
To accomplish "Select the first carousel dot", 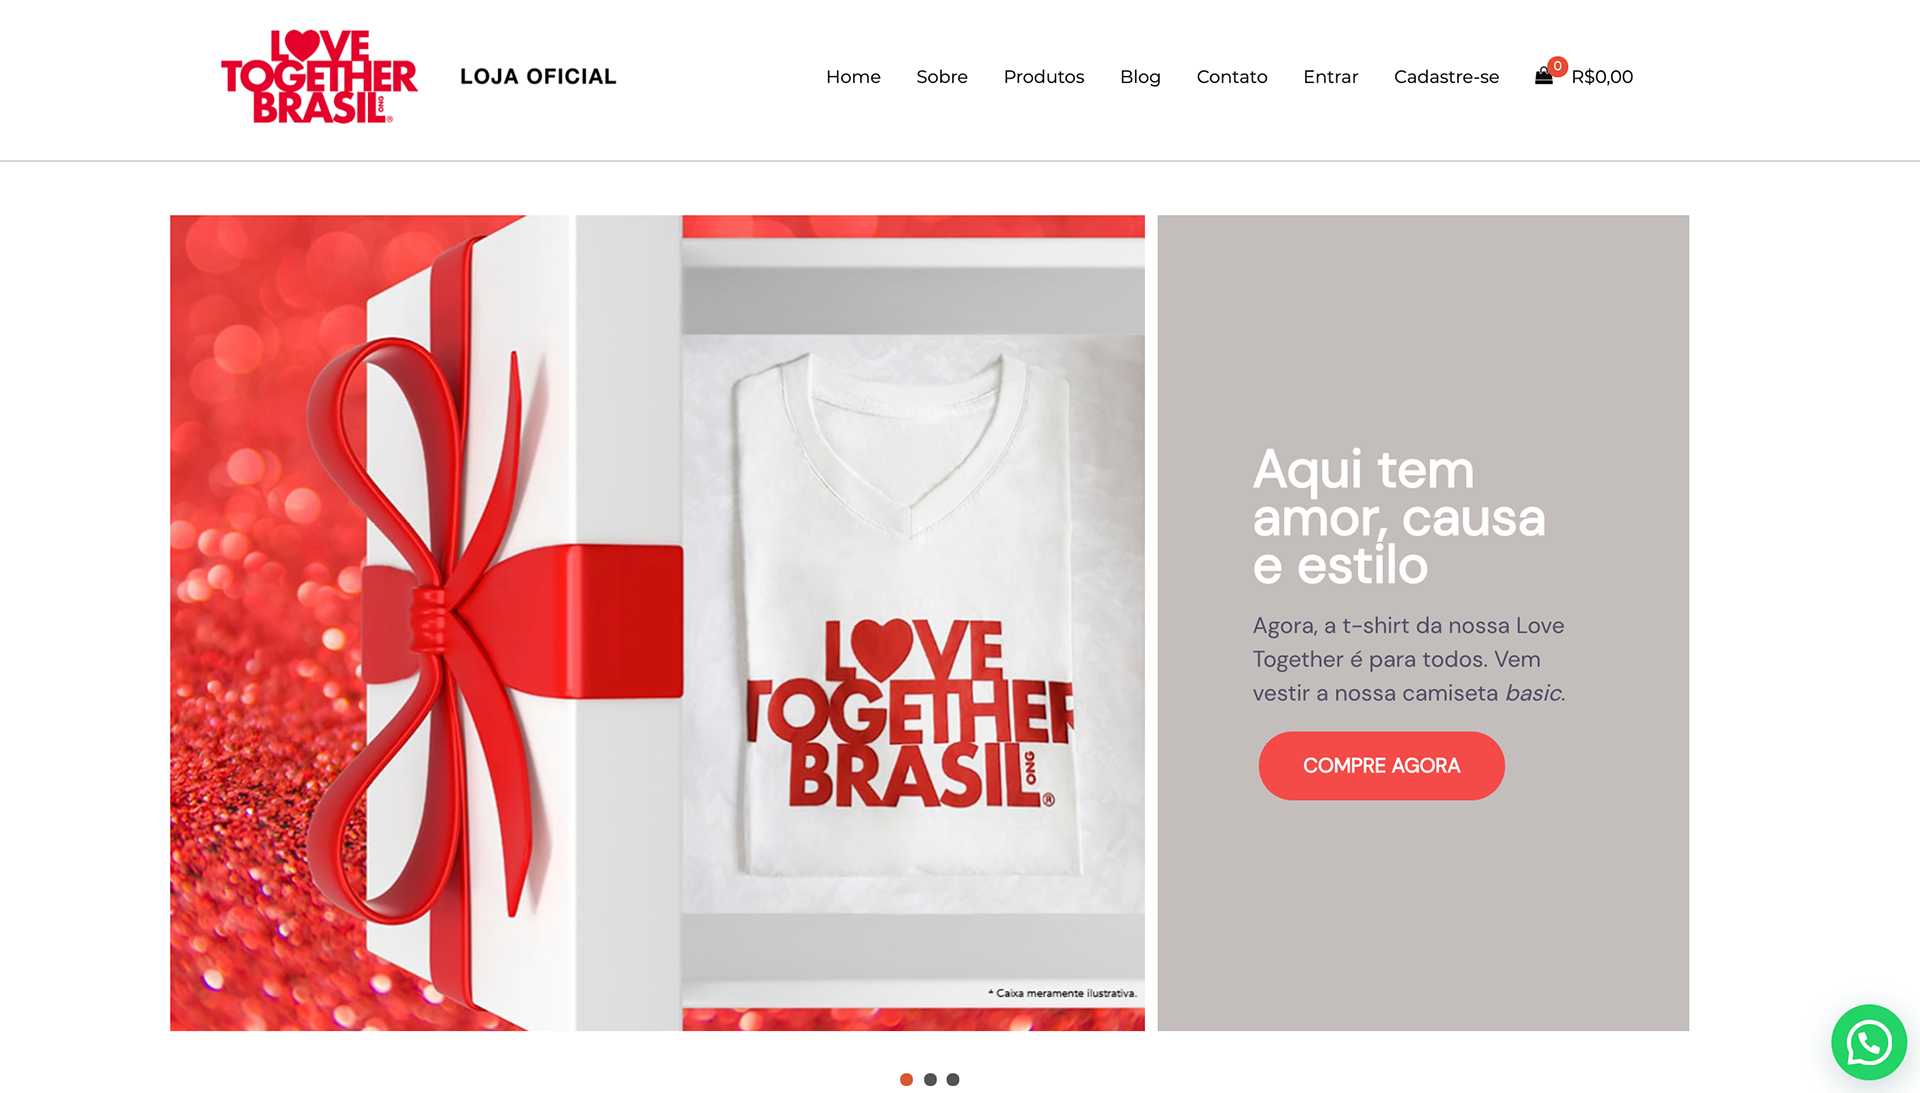I will click(x=906, y=1079).
